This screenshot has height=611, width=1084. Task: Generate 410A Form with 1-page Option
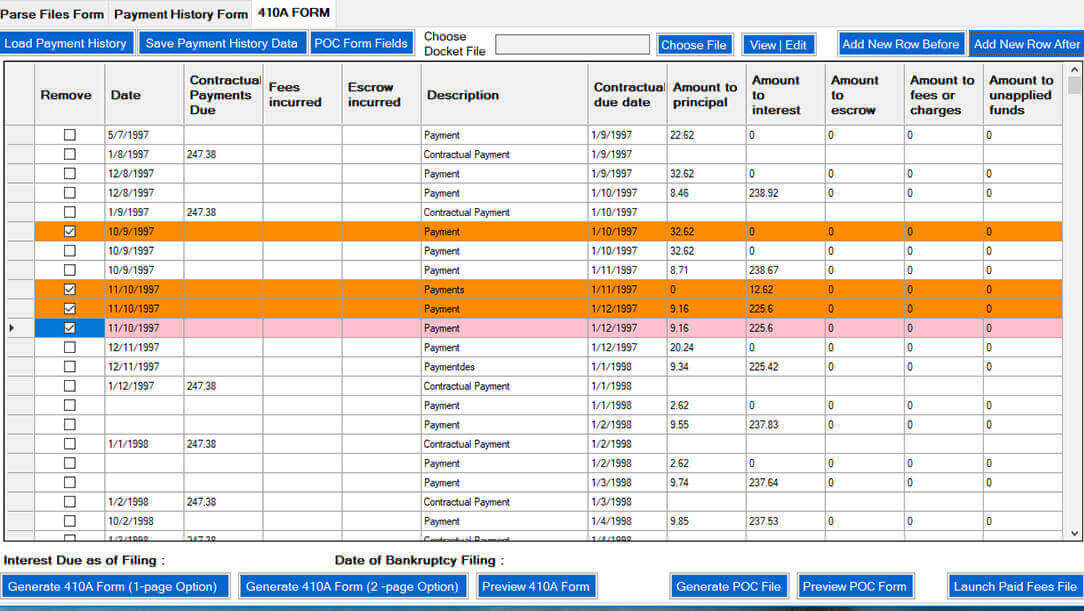[116, 588]
